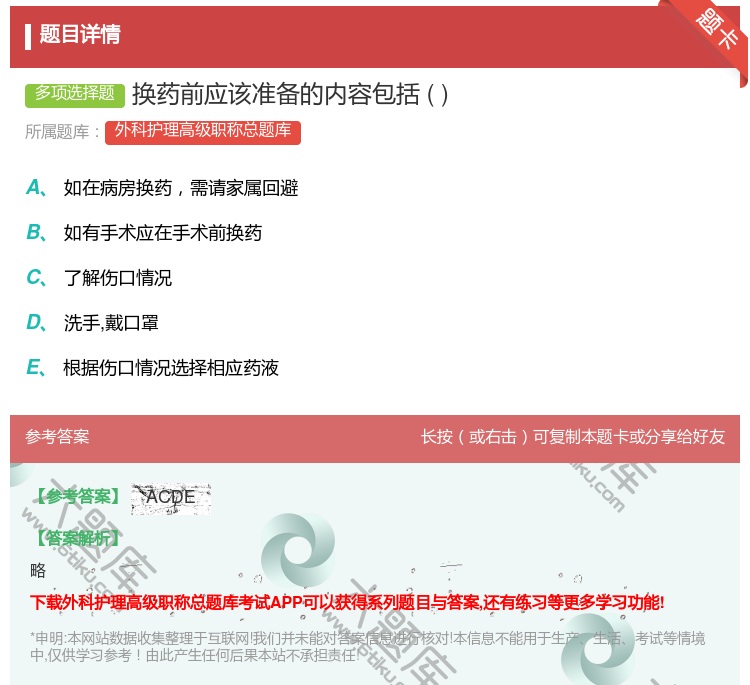The height and width of the screenshot is (685, 750).
Task: Click the red 下载外科护理高级职称总题库考试APP link
Action: pyautogui.click(x=347, y=602)
